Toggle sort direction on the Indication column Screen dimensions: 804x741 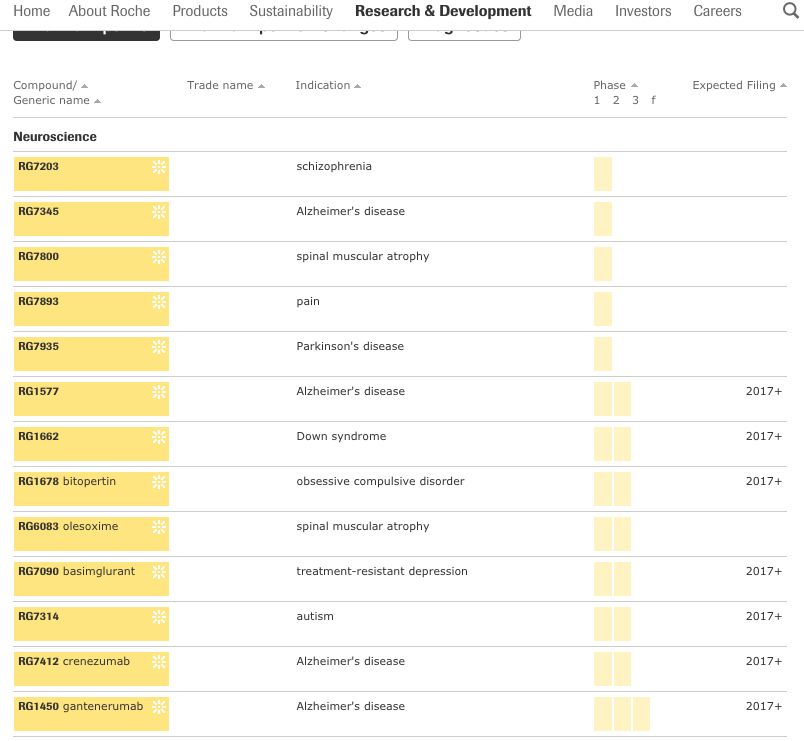coord(356,85)
